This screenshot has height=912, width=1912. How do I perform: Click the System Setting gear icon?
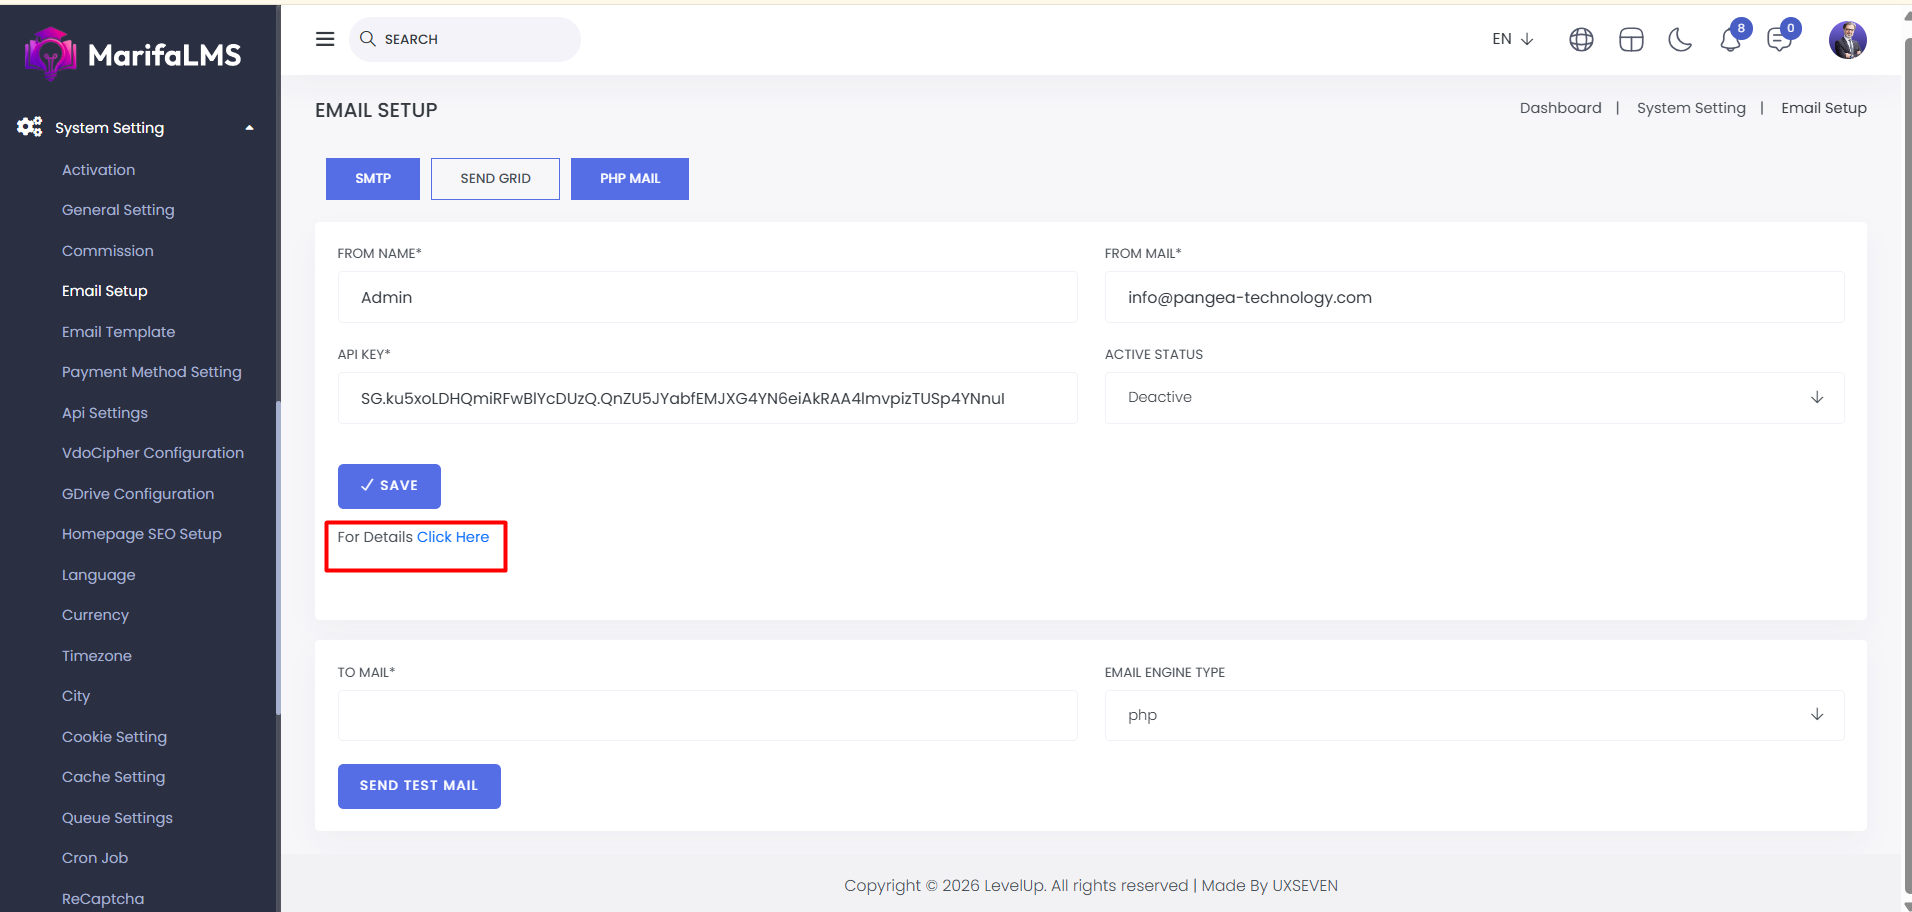click(x=30, y=127)
